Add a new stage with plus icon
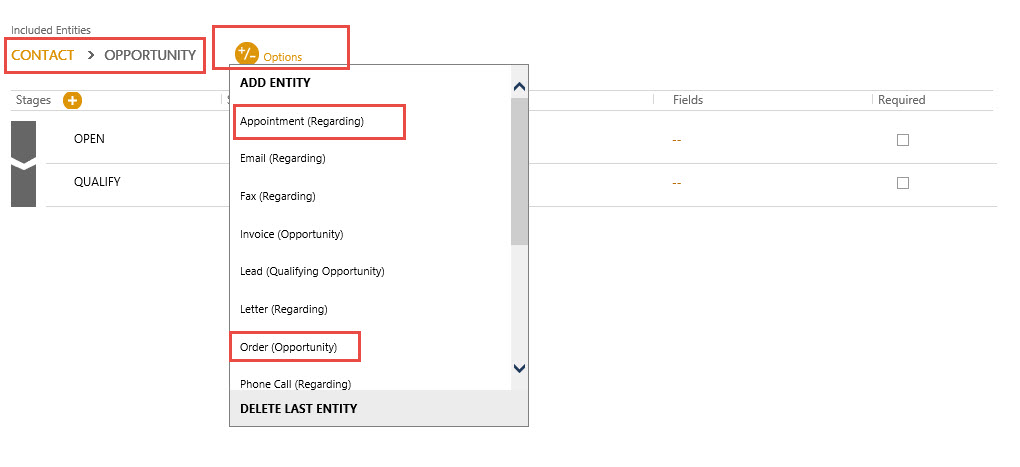 (72, 100)
